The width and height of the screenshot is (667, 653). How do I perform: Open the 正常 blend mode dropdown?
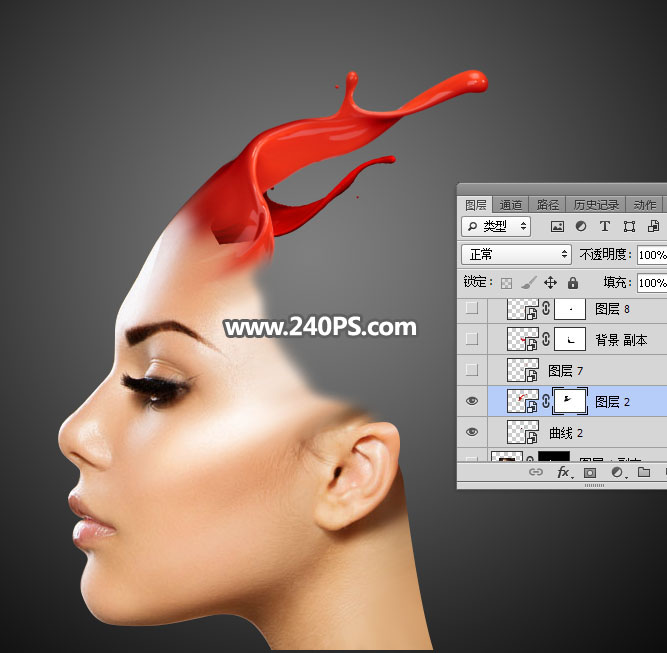(516, 254)
